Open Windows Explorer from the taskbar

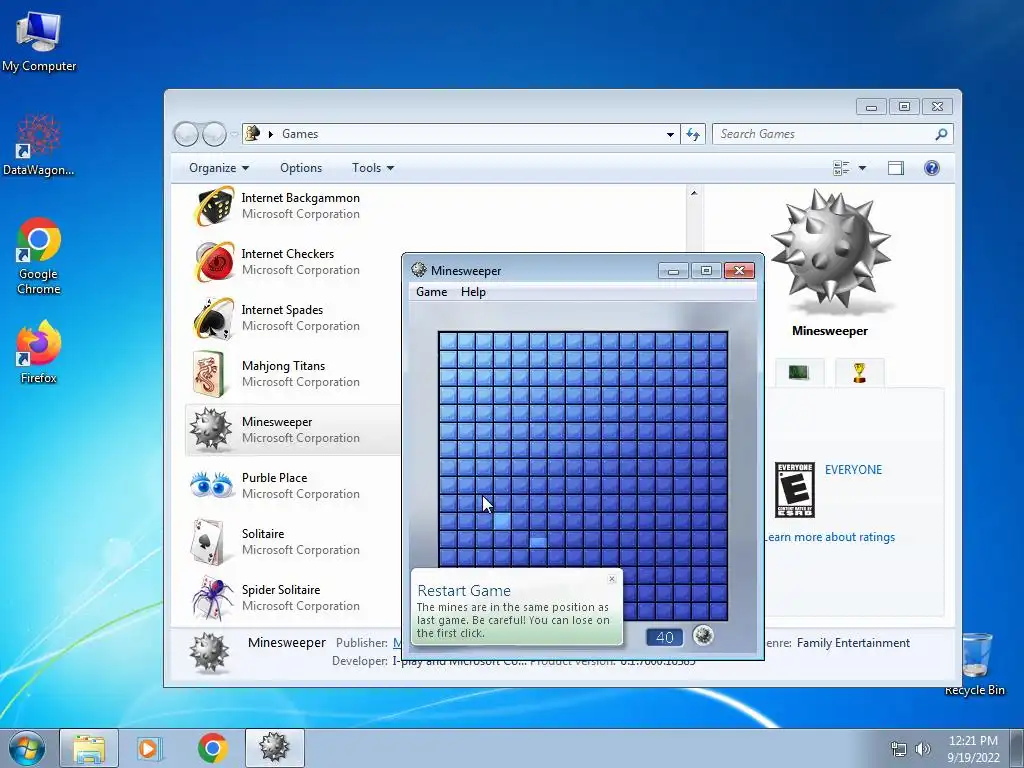89,748
